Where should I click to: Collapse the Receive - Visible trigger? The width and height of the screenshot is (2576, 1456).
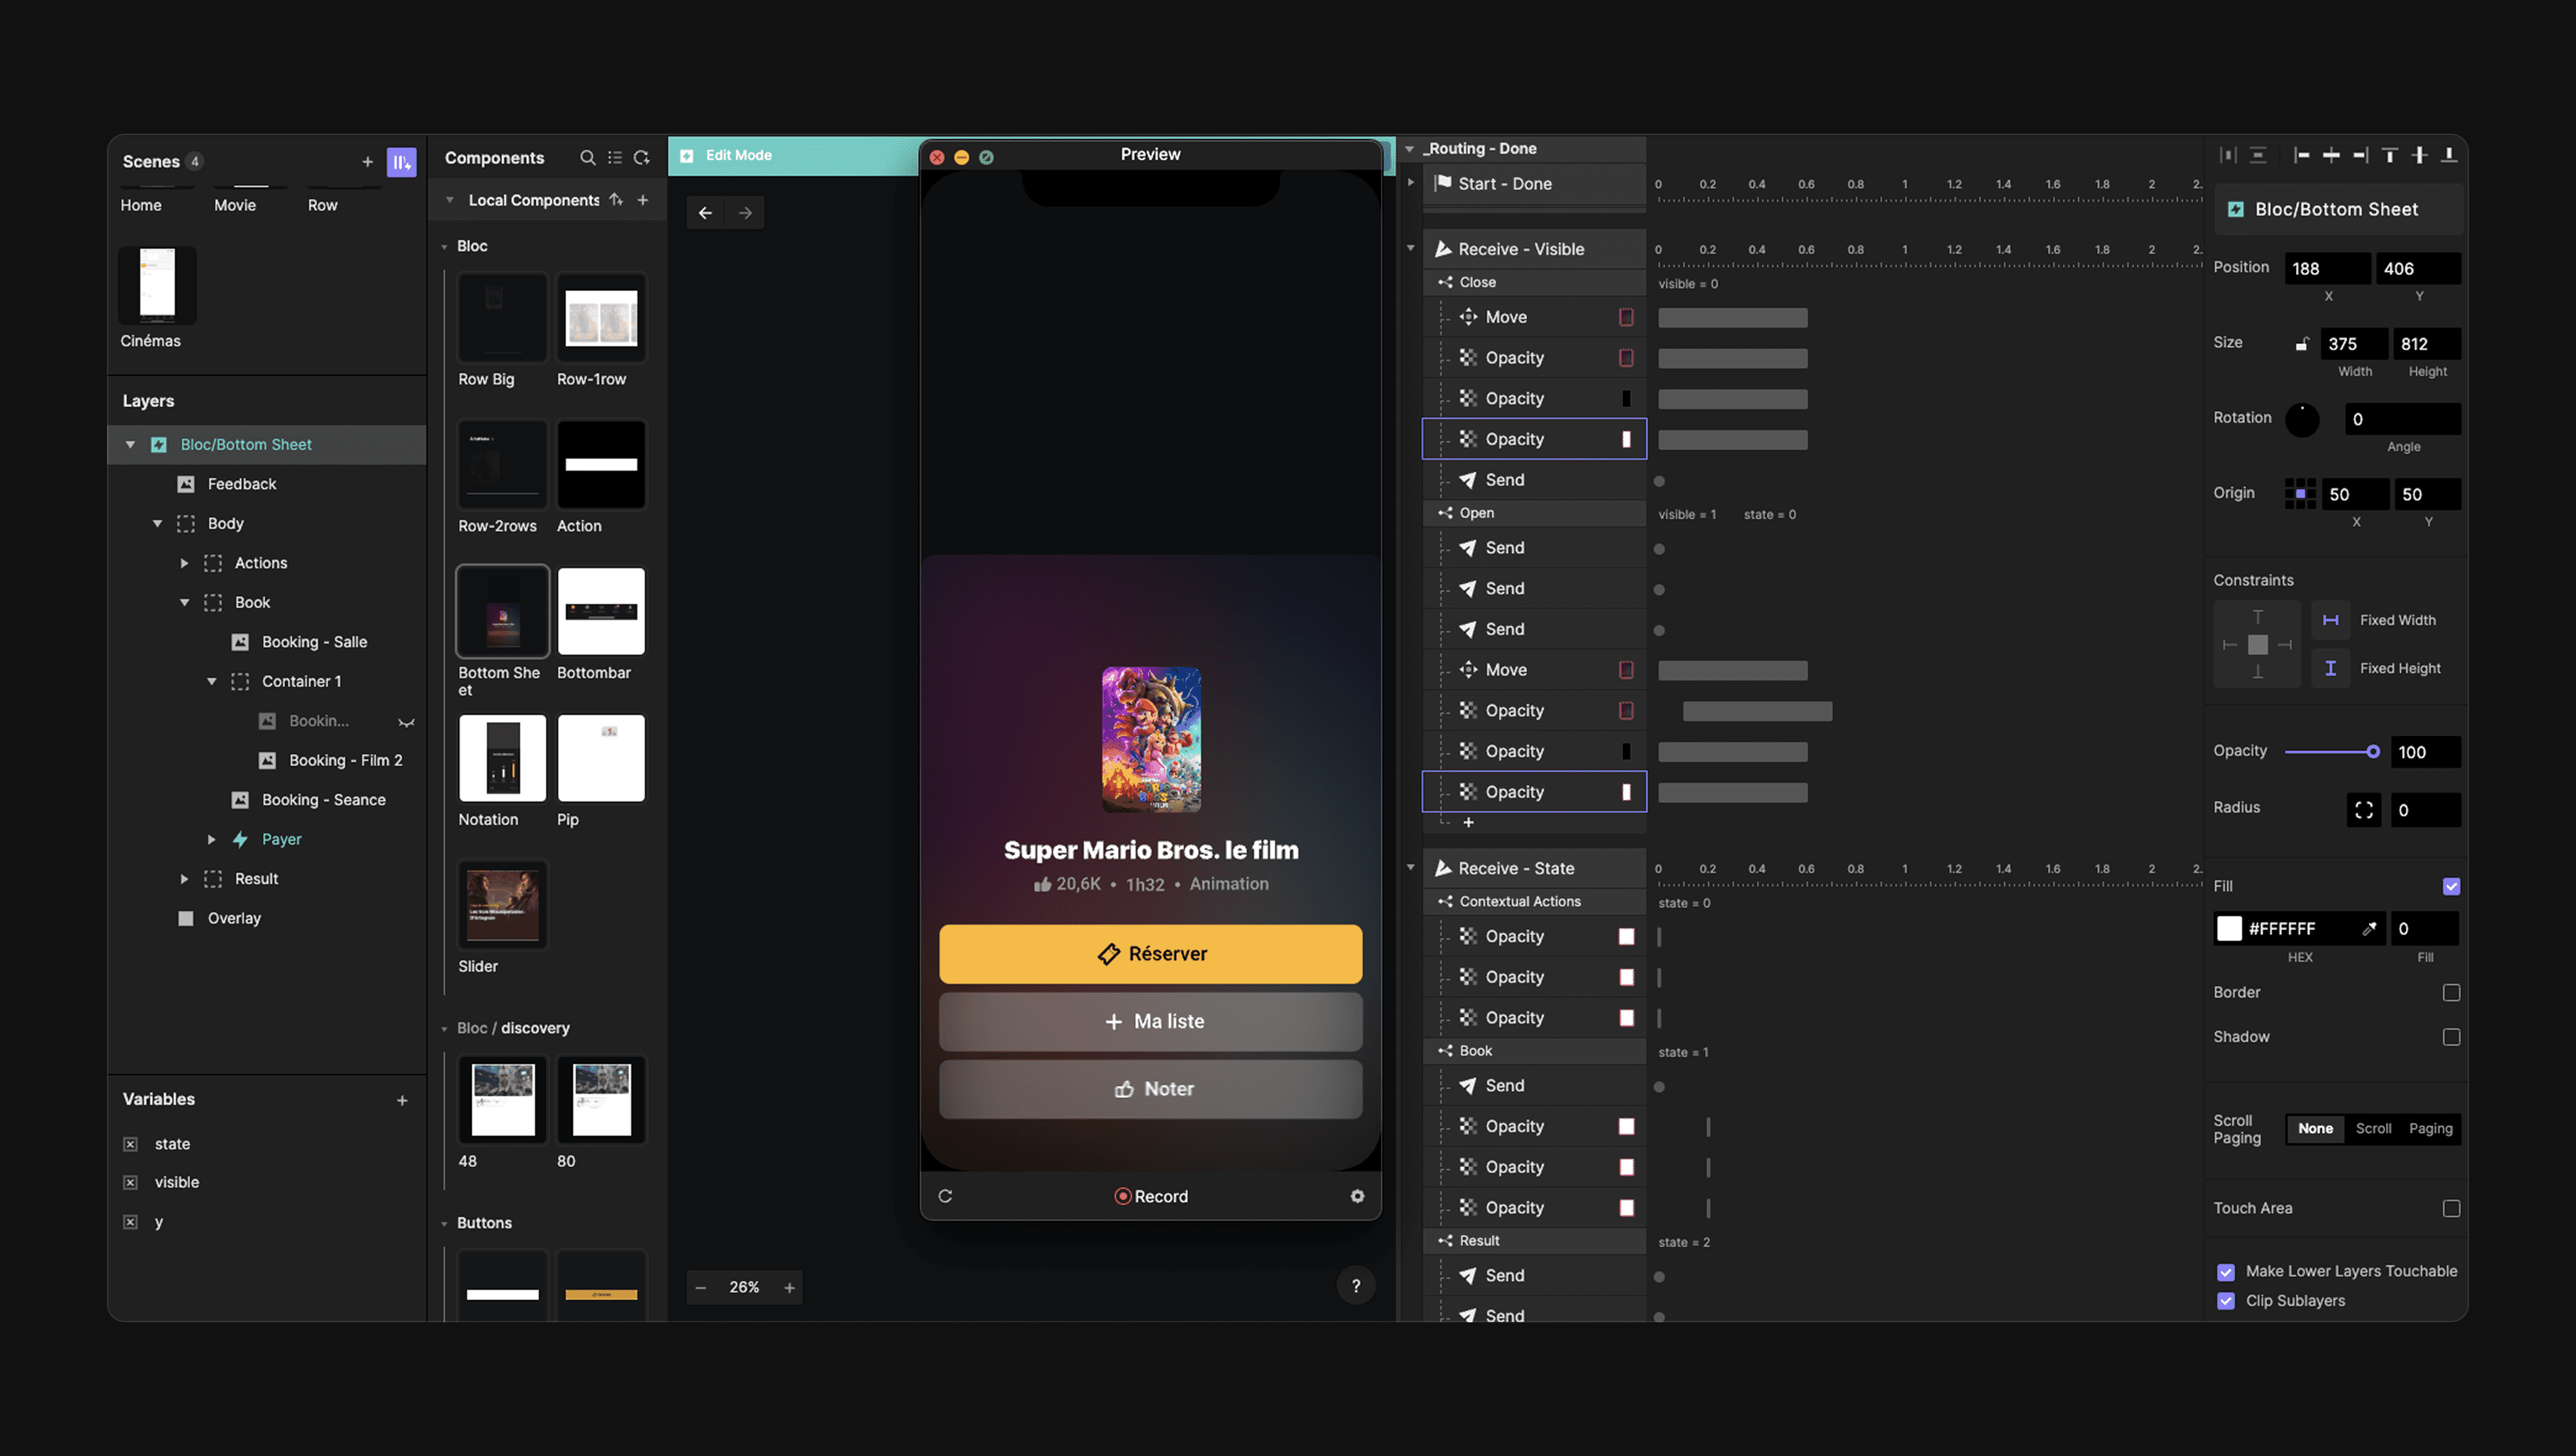1410,248
